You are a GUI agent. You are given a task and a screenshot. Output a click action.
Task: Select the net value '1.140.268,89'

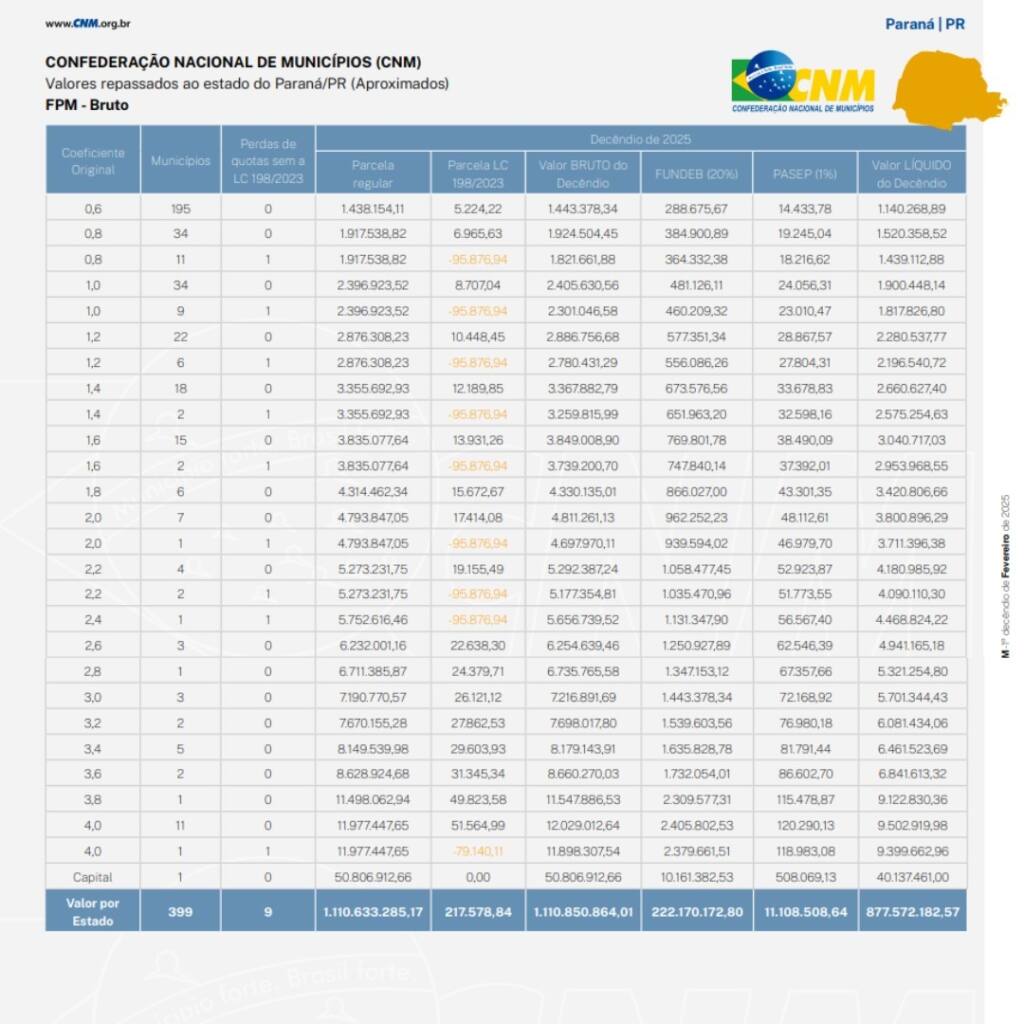pyautogui.click(x=912, y=209)
